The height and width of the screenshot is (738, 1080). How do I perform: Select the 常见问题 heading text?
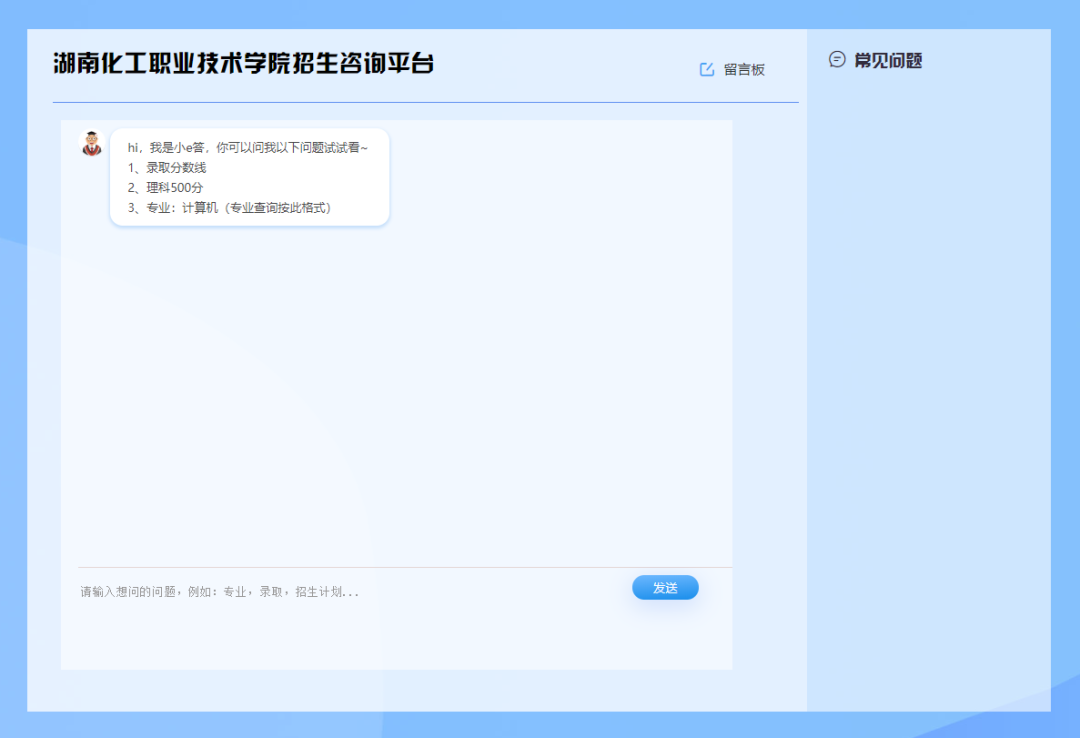click(888, 61)
